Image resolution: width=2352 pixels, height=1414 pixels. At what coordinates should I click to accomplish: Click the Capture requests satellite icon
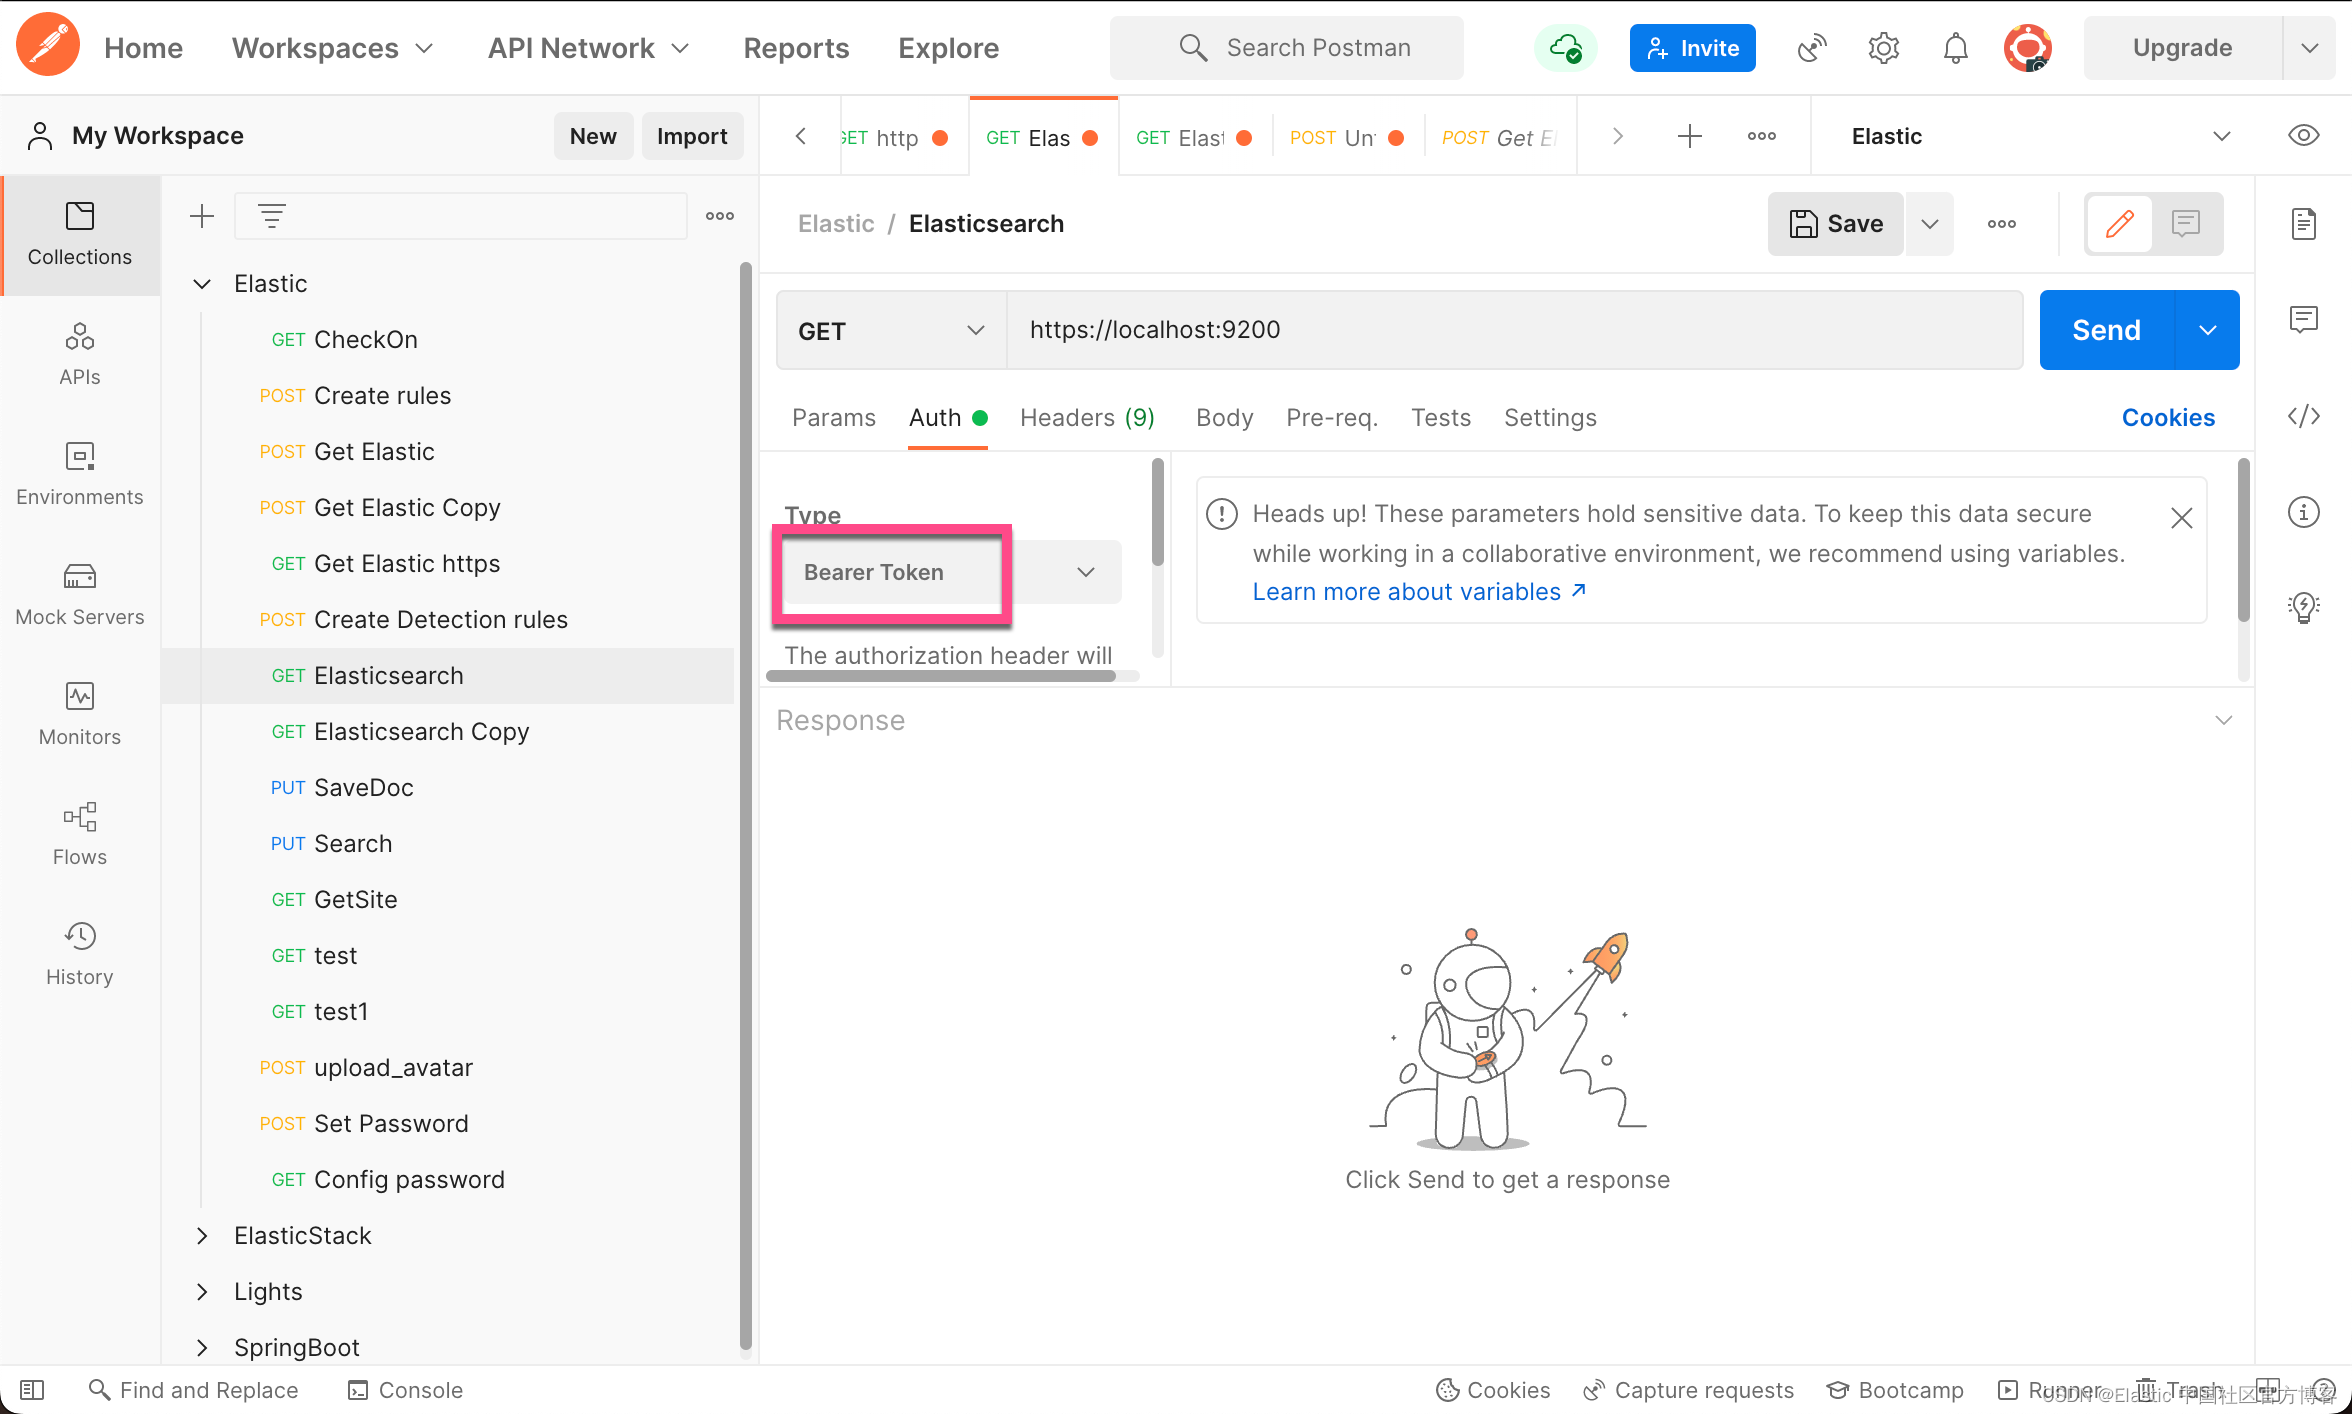click(1811, 48)
